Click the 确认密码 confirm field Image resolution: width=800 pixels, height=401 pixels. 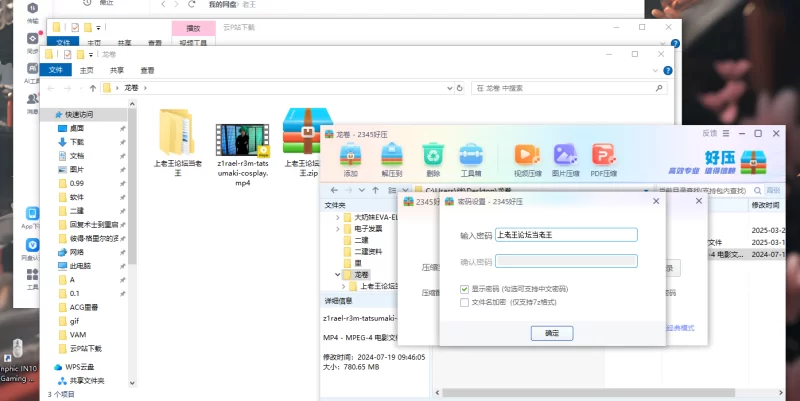click(566, 261)
